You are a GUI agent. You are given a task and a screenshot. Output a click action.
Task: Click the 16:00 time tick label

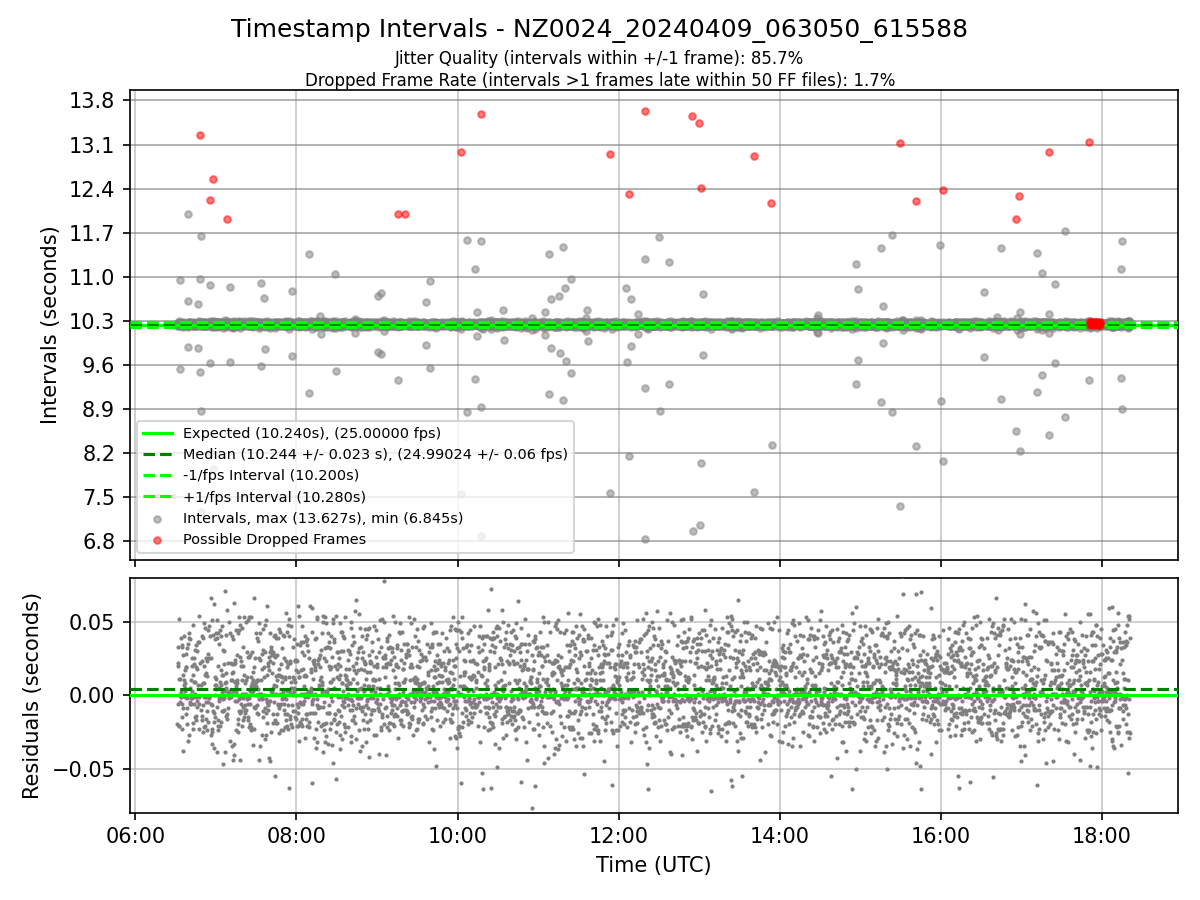940,834
